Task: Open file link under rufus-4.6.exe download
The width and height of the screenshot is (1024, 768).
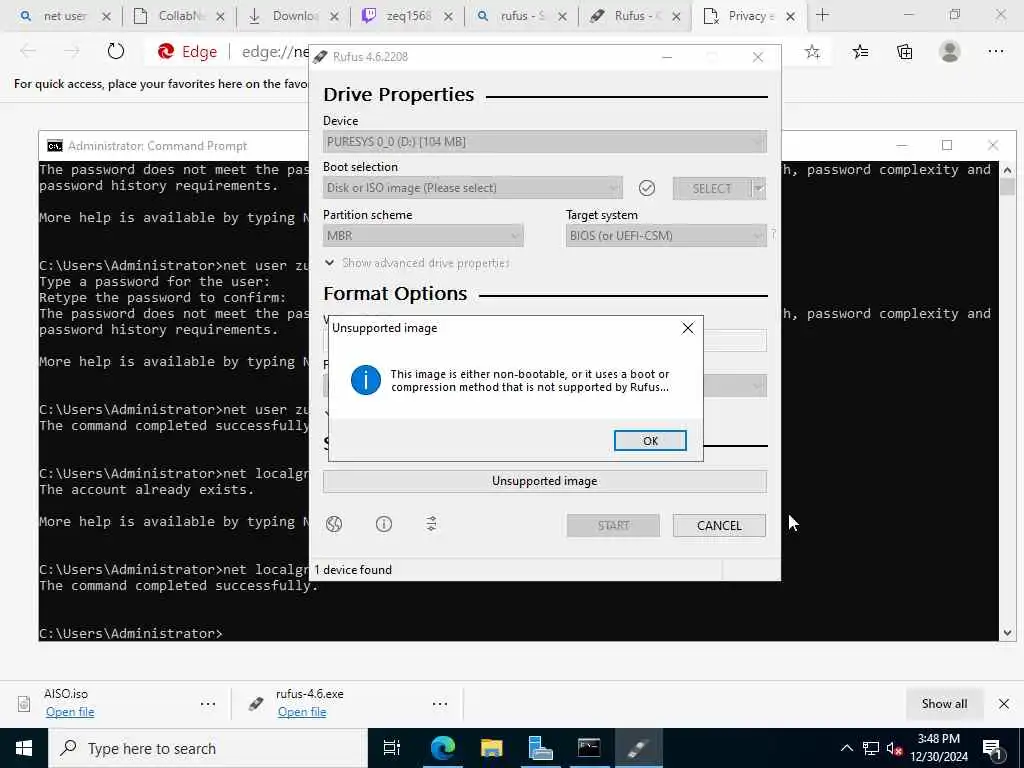Action: click(302, 712)
